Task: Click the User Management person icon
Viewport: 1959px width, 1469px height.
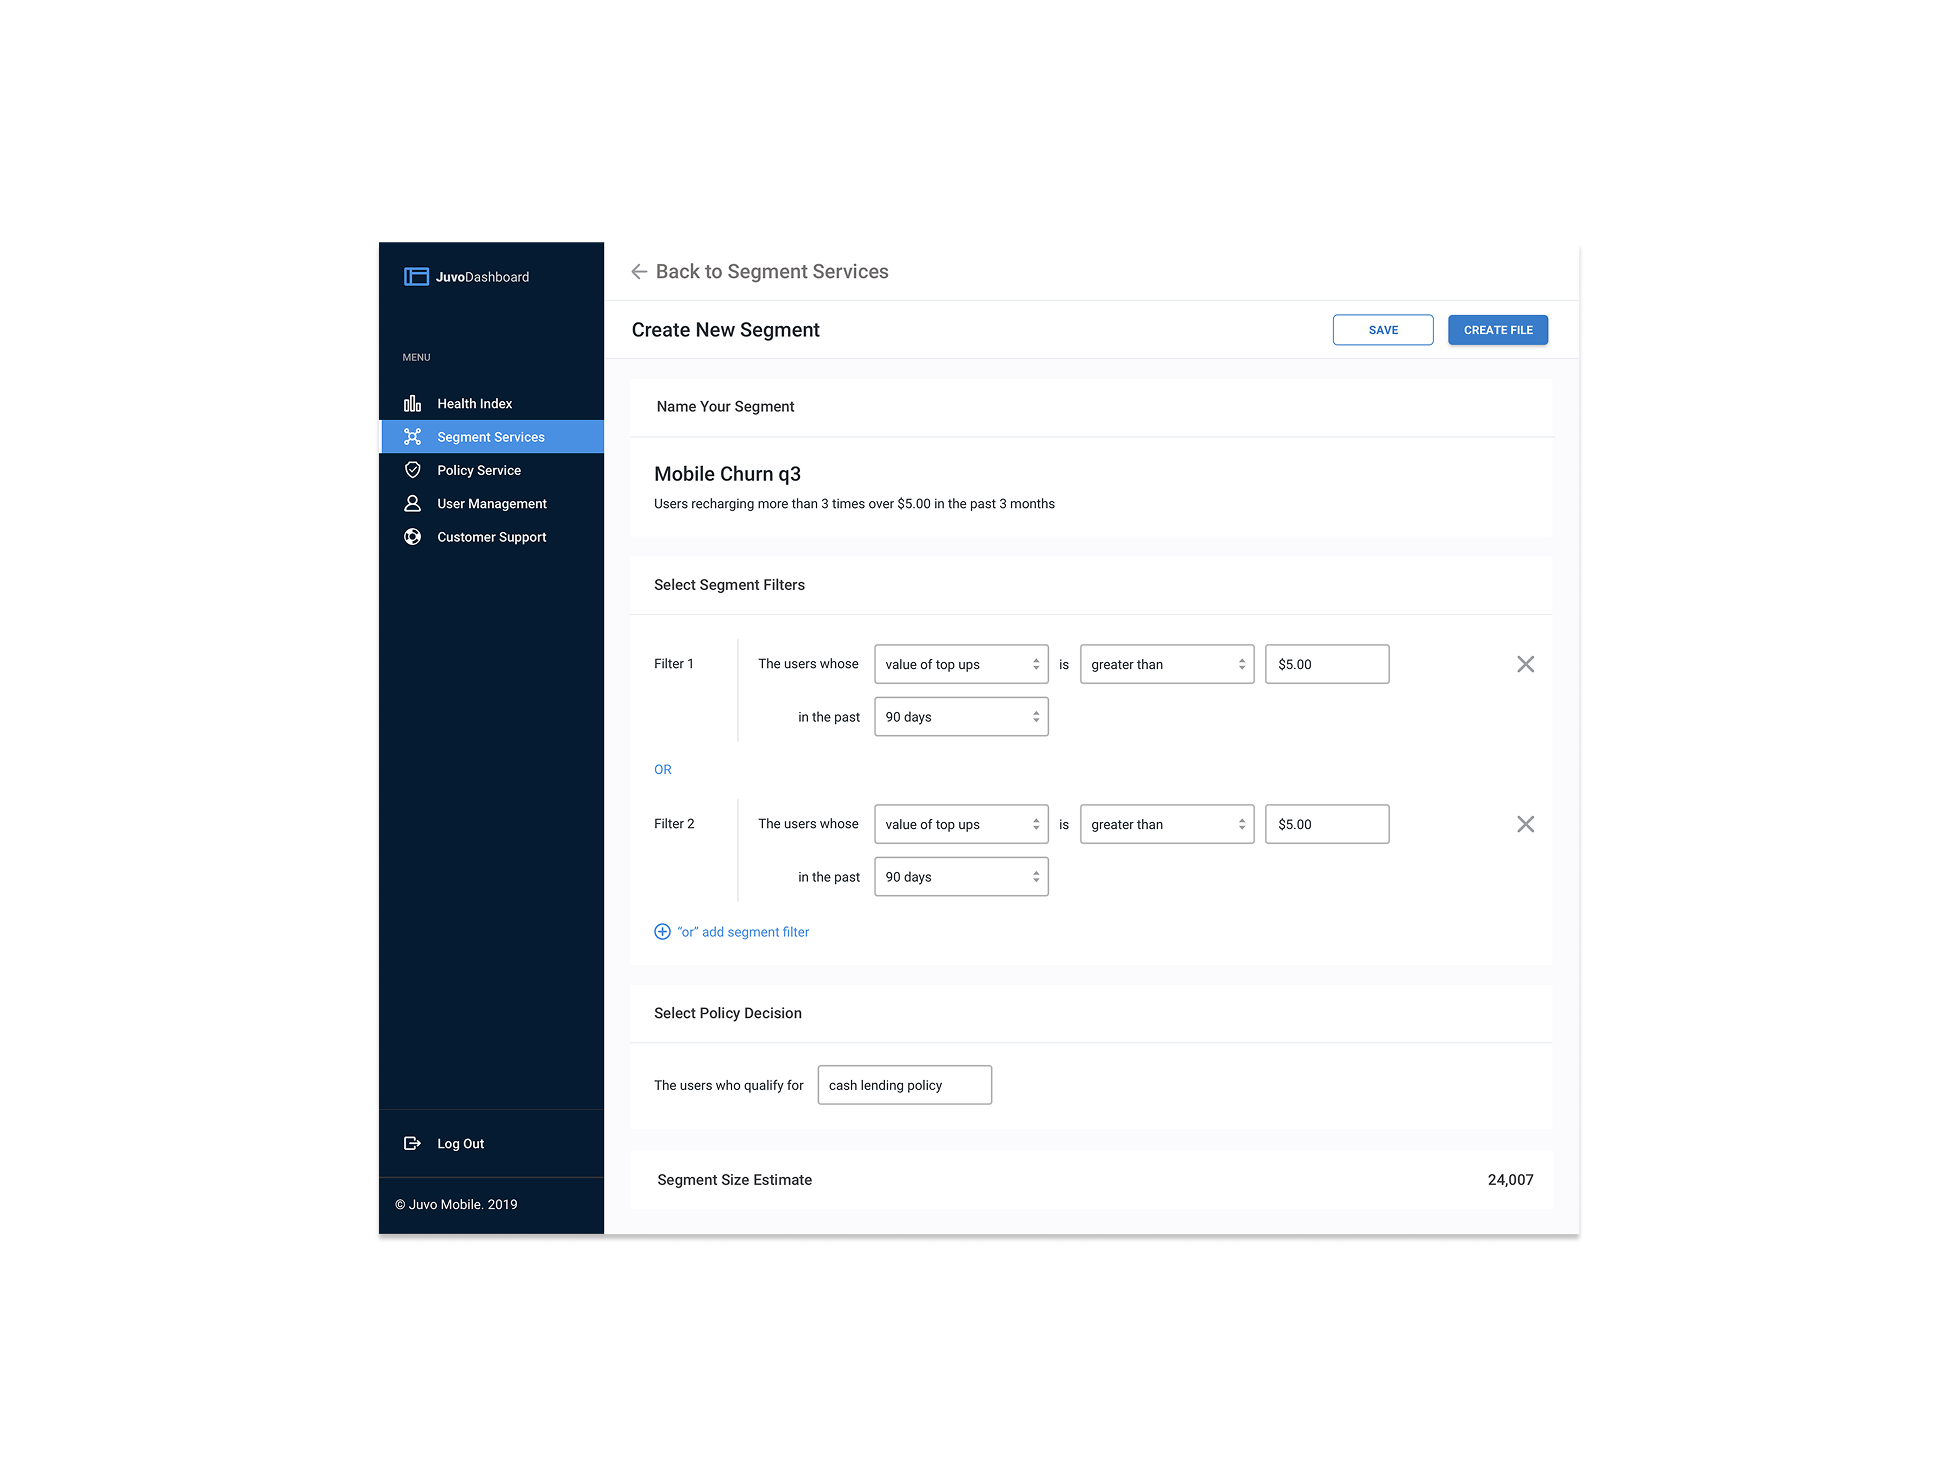Action: (412, 503)
